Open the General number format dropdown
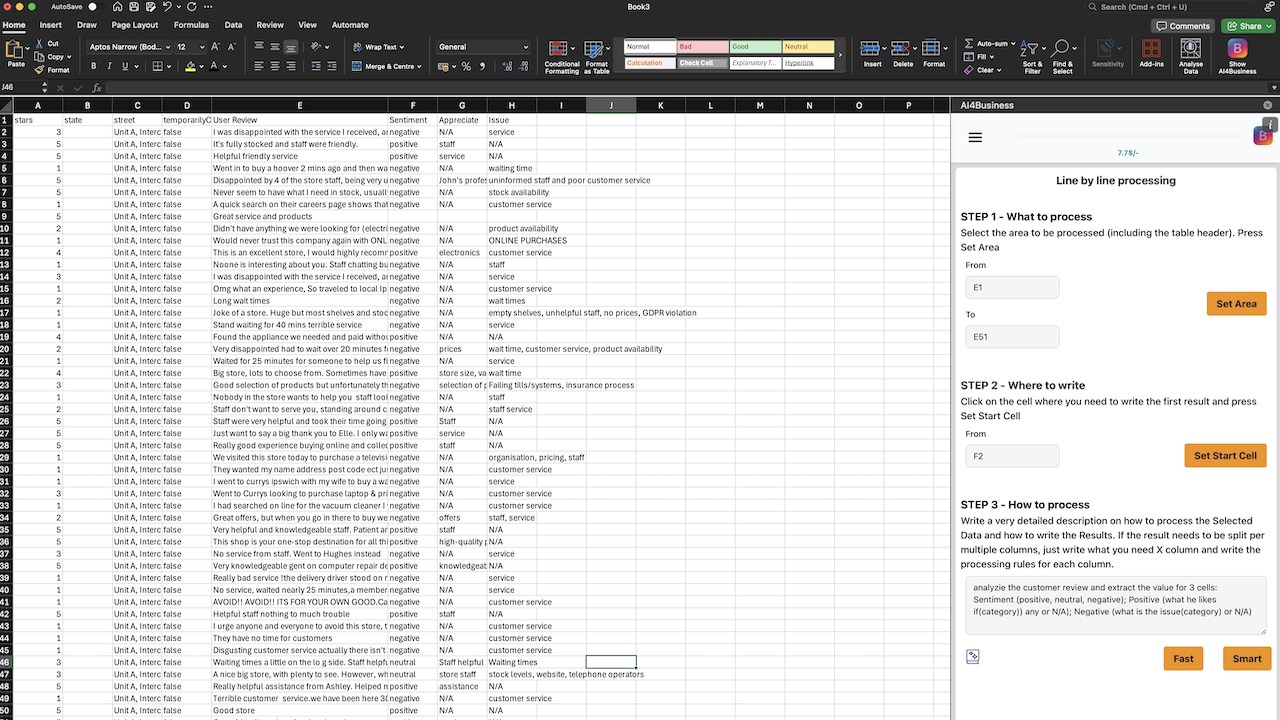 [x=526, y=47]
